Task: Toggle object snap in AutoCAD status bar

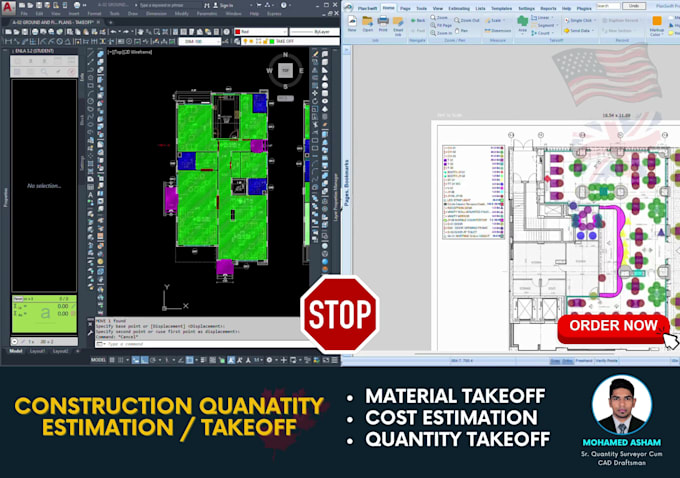Action: tap(190, 360)
